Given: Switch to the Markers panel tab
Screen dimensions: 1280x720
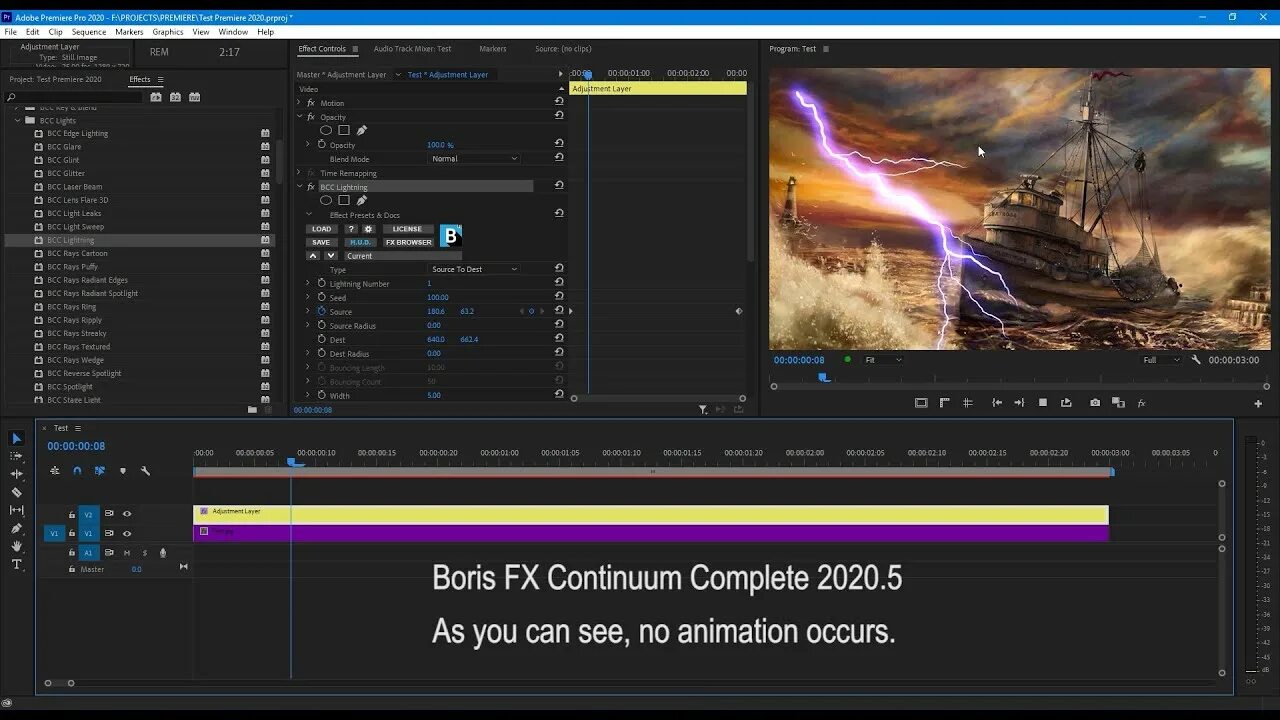Looking at the screenshot, I should (492, 49).
